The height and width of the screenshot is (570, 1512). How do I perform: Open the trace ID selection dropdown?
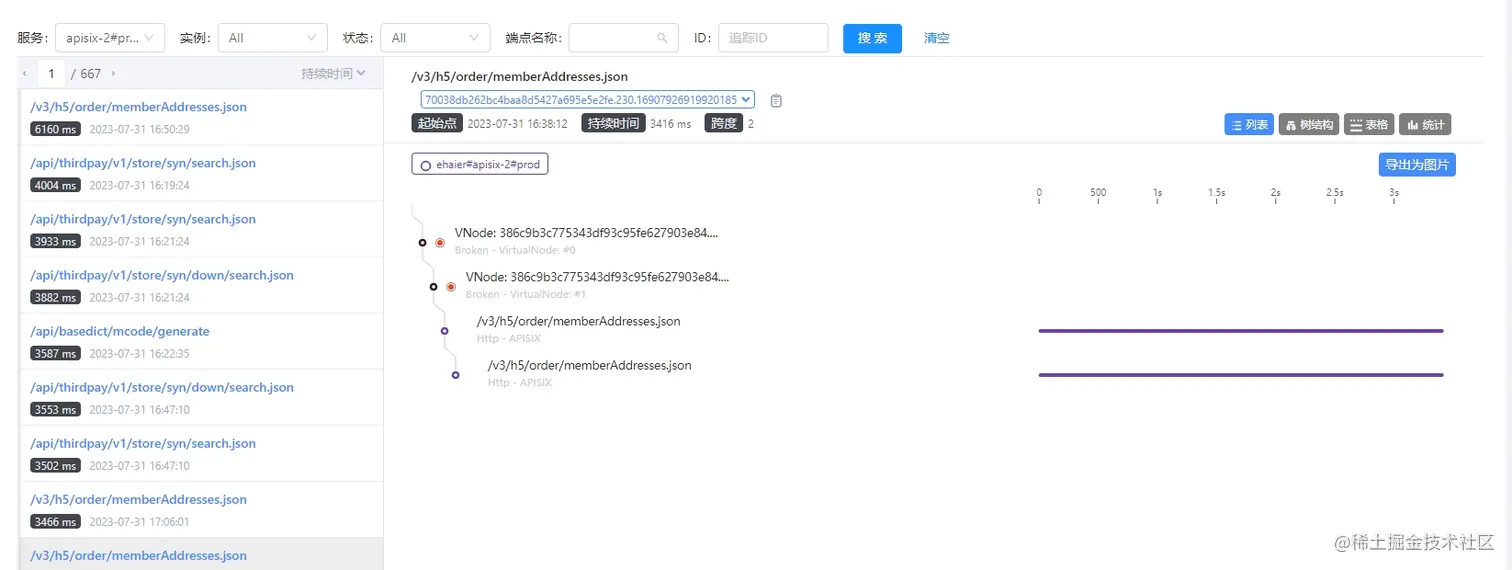point(588,100)
